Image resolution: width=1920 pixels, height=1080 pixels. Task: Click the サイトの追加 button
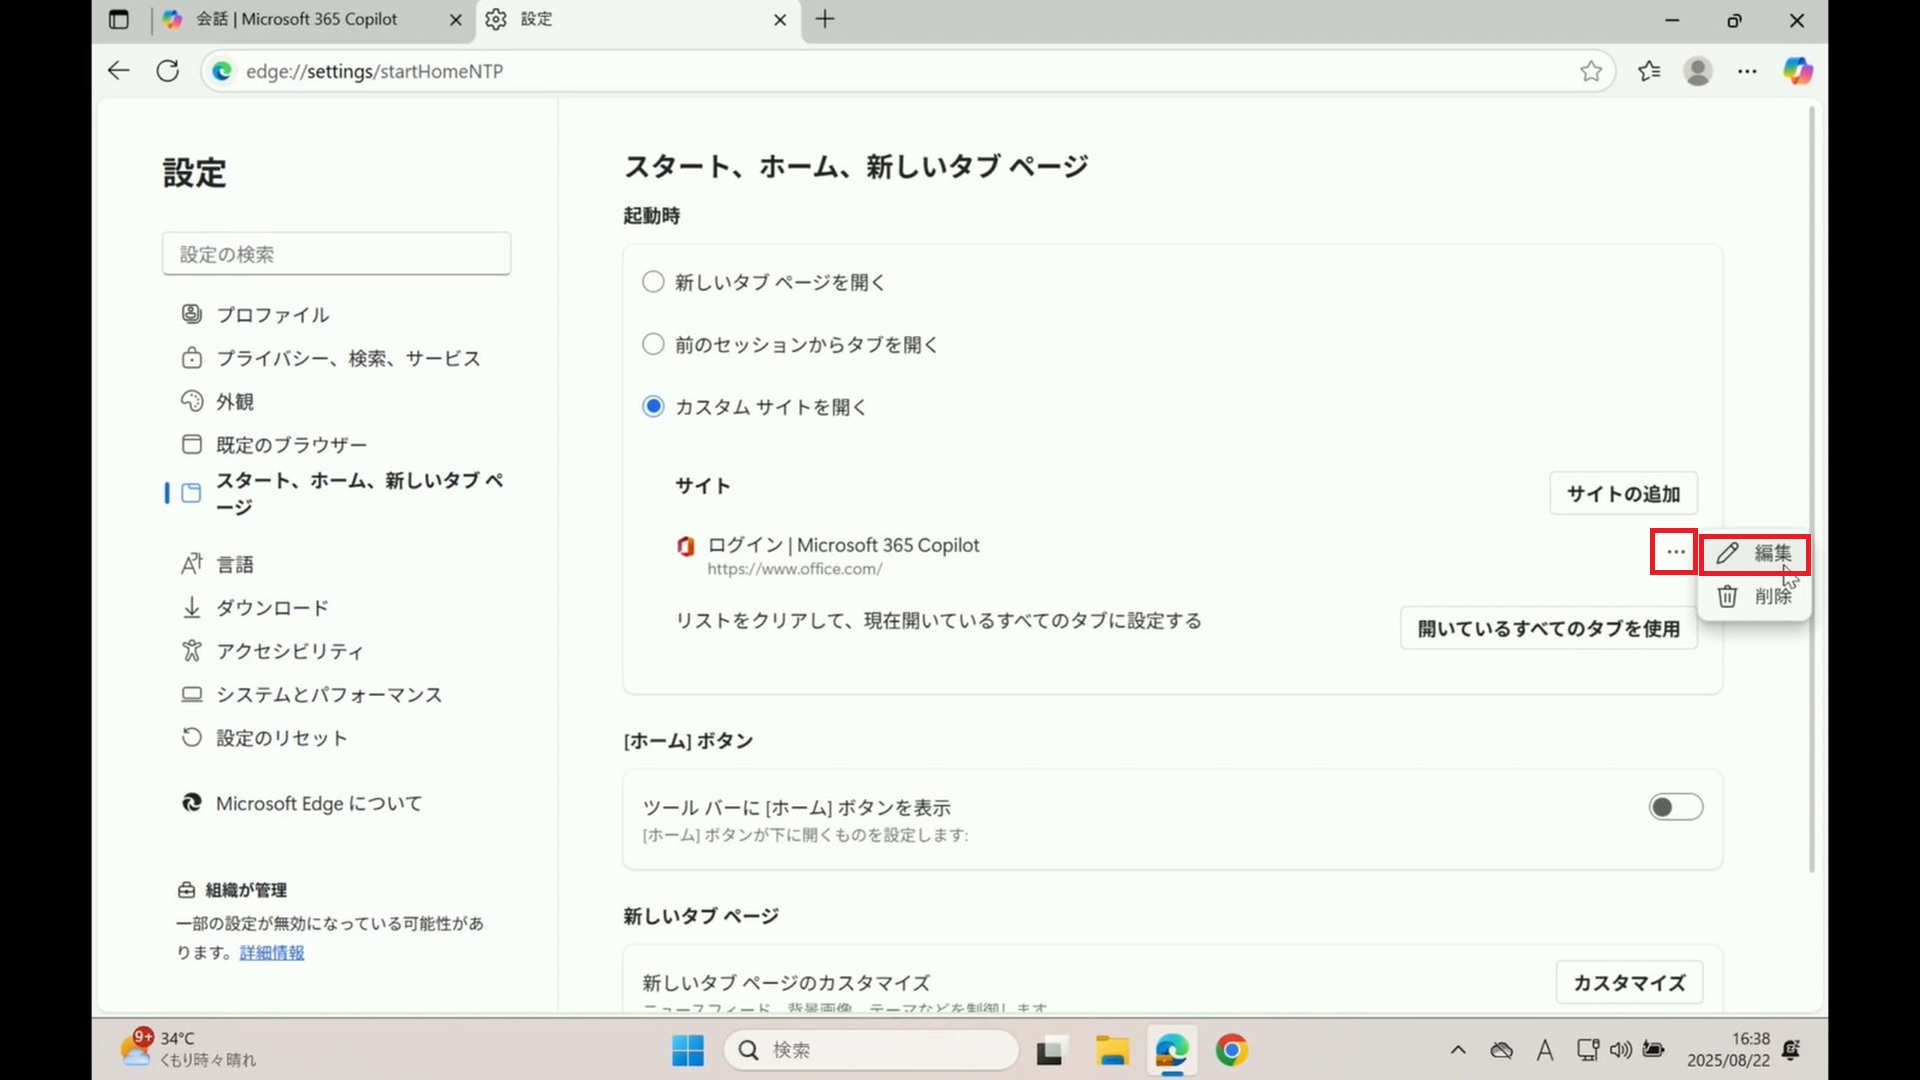click(1622, 494)
